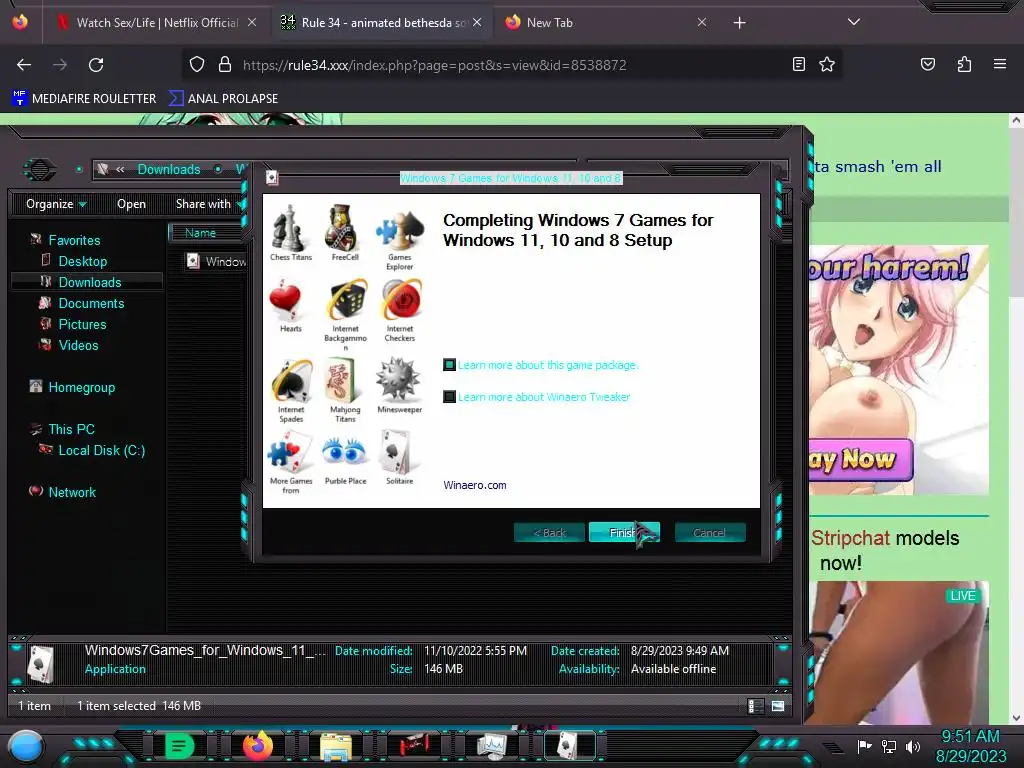The image size is (1024, 768).
Task: Select Downloads in the Explorer sidebar
Action: (x=89, y=282)
